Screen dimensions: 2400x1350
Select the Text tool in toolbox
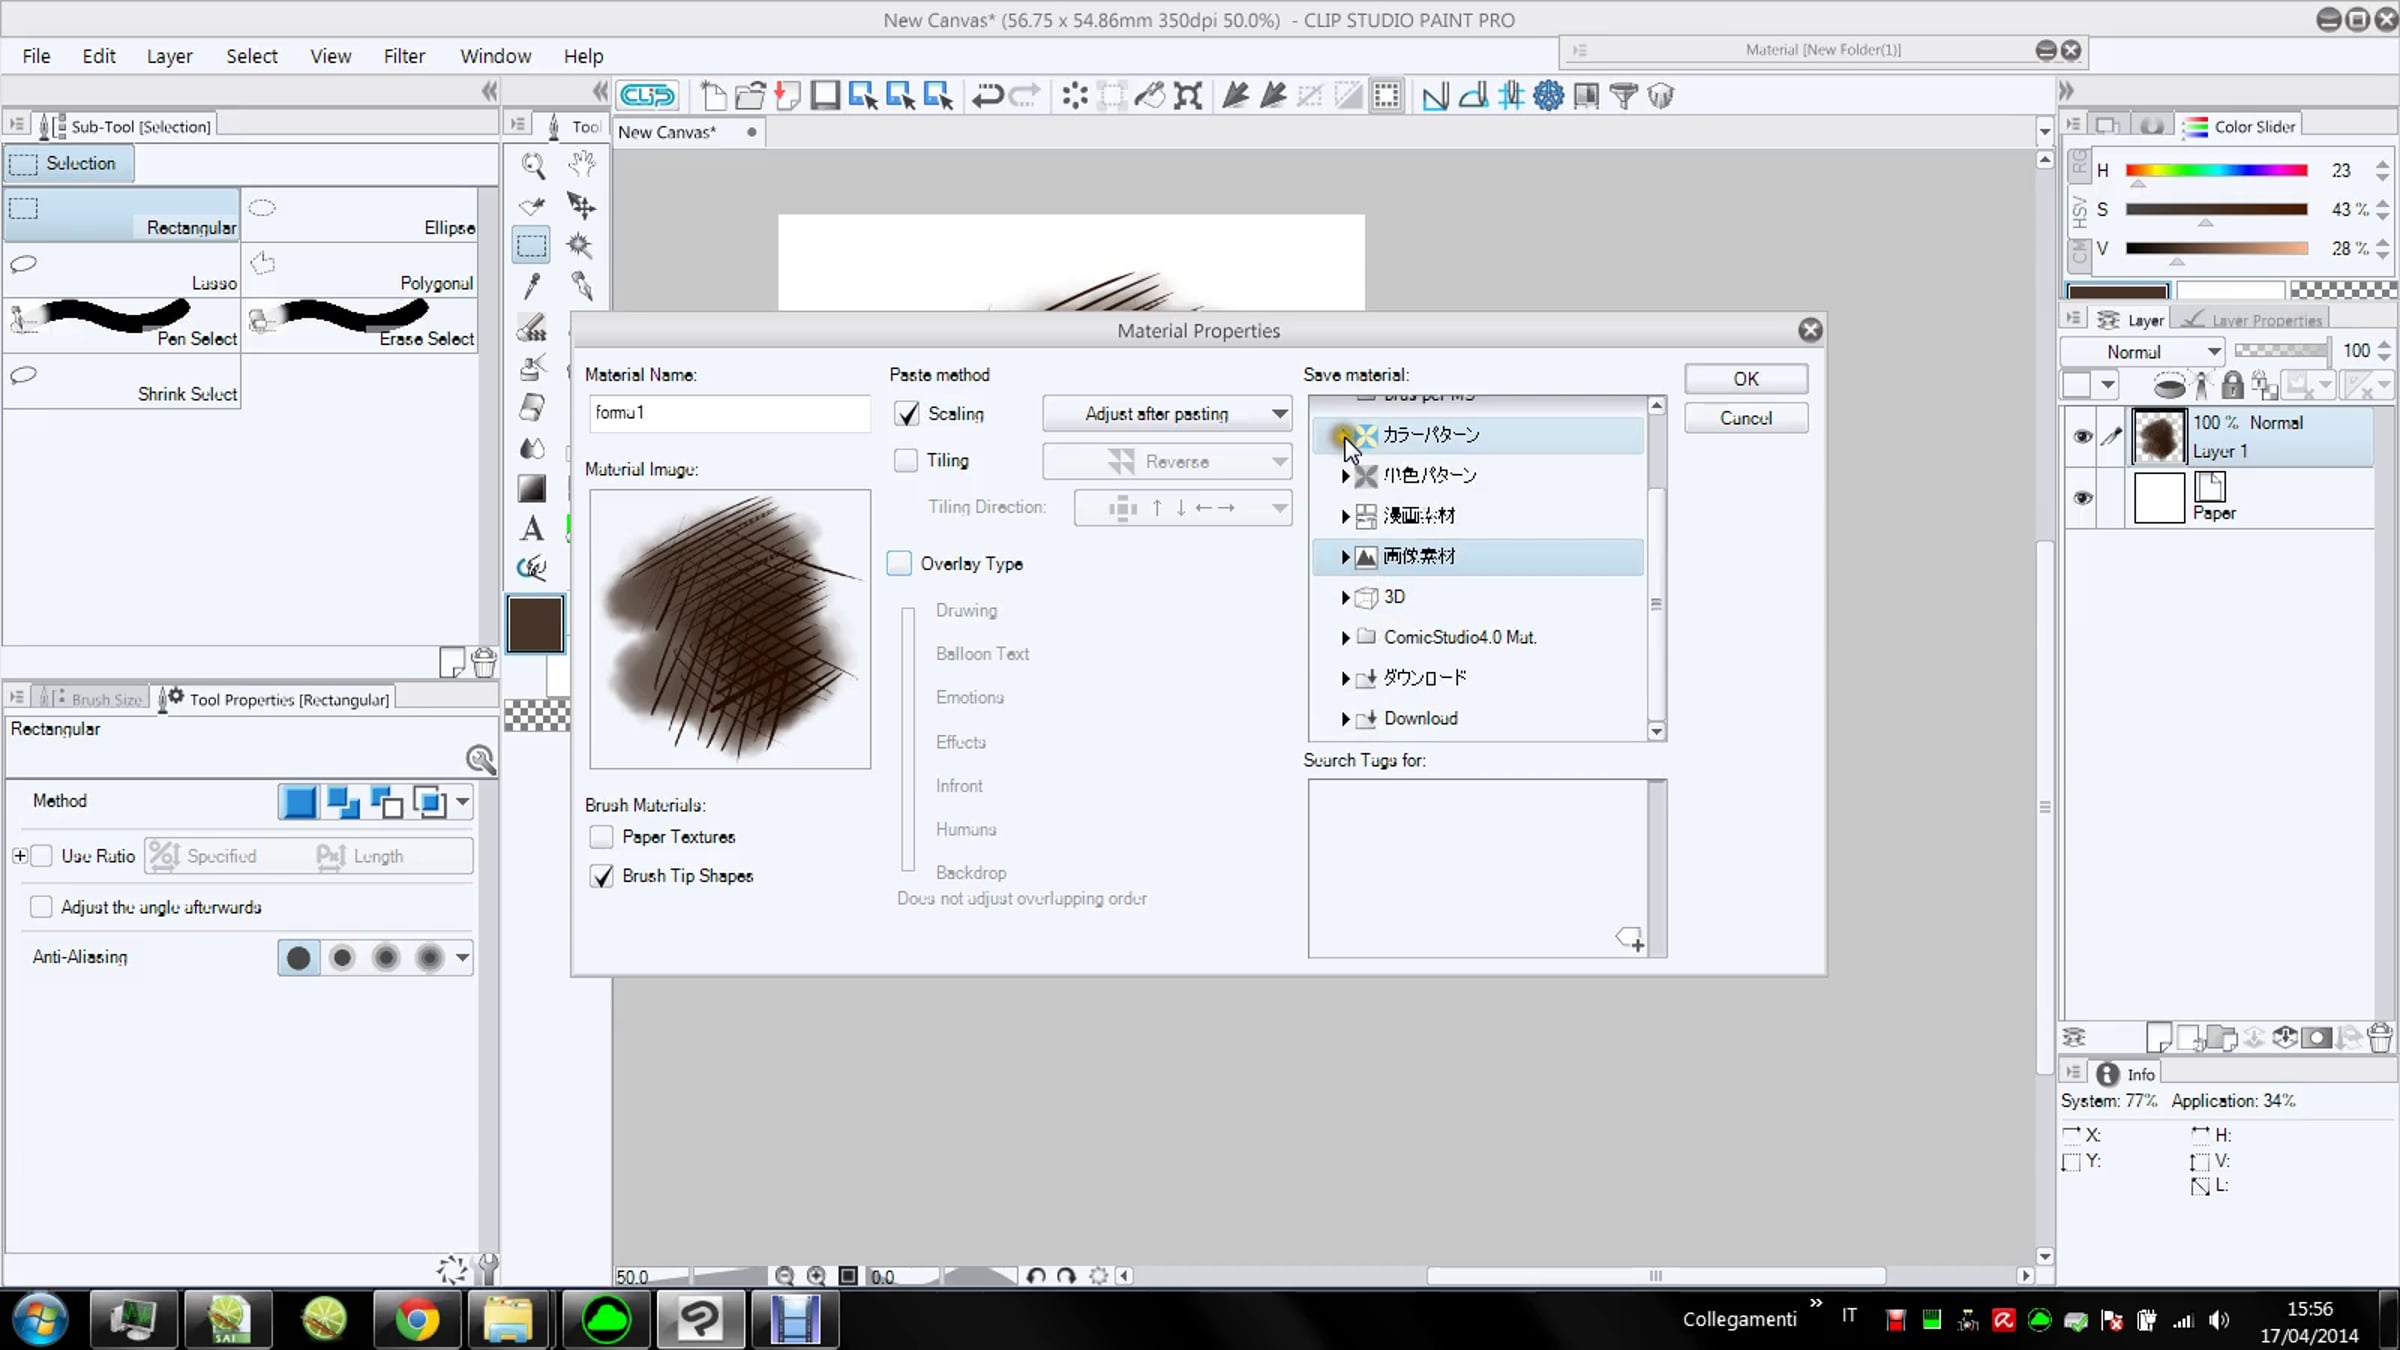532,528
